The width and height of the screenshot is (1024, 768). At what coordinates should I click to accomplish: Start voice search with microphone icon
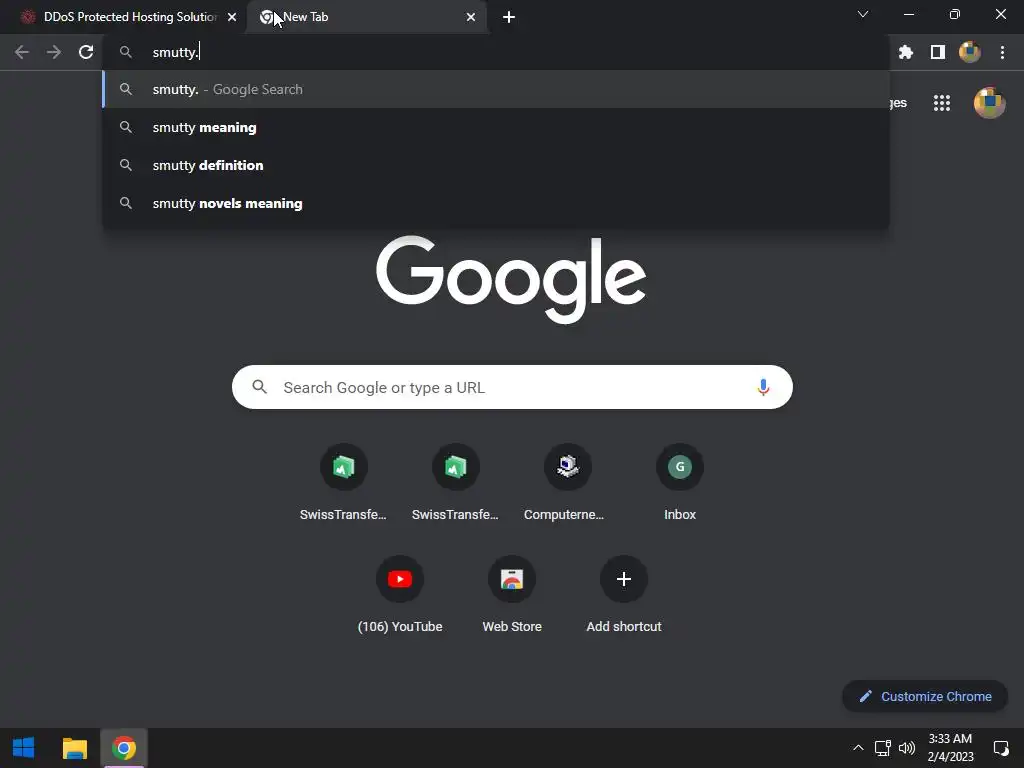point(763,387)
